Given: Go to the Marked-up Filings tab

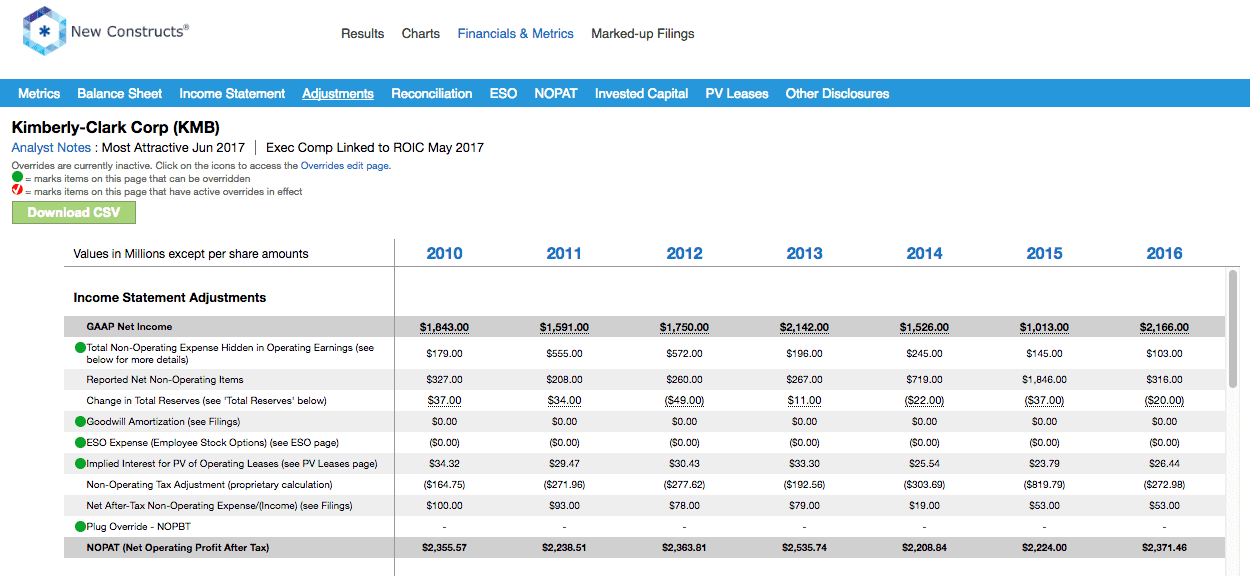Looking at the screenshot, I should pyautogui.click(x=643, y=34).
